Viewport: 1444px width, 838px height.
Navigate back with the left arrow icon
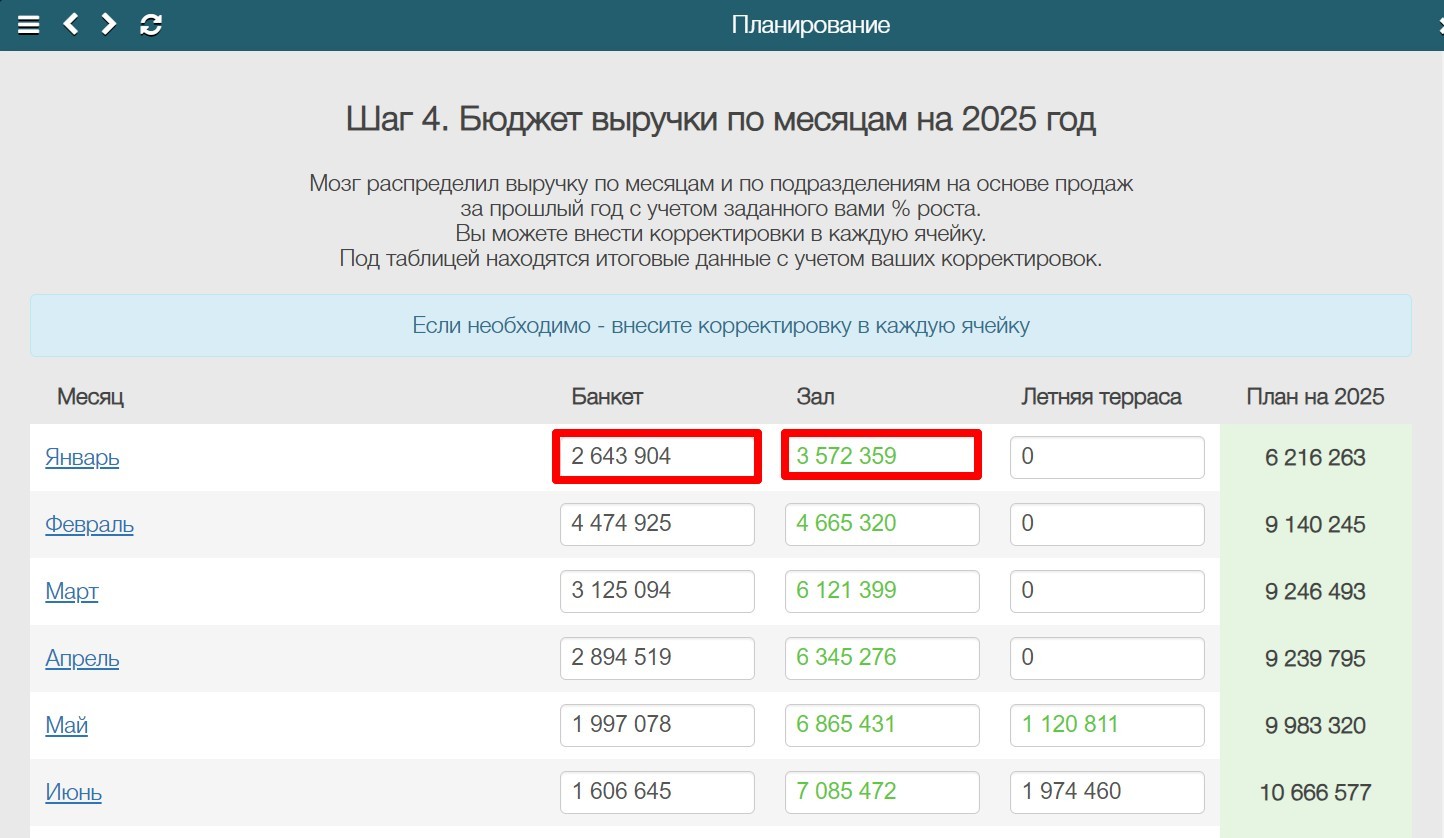click(70, 24)
